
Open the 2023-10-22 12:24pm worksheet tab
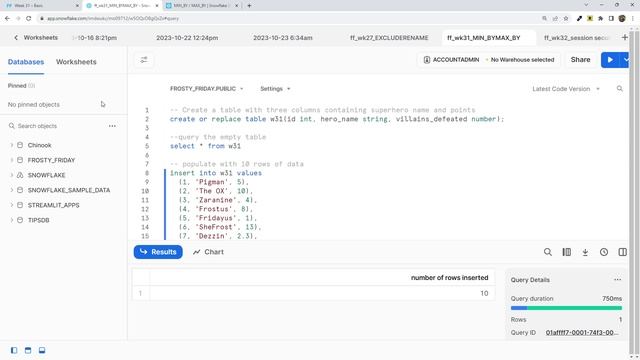click(187, 38)
